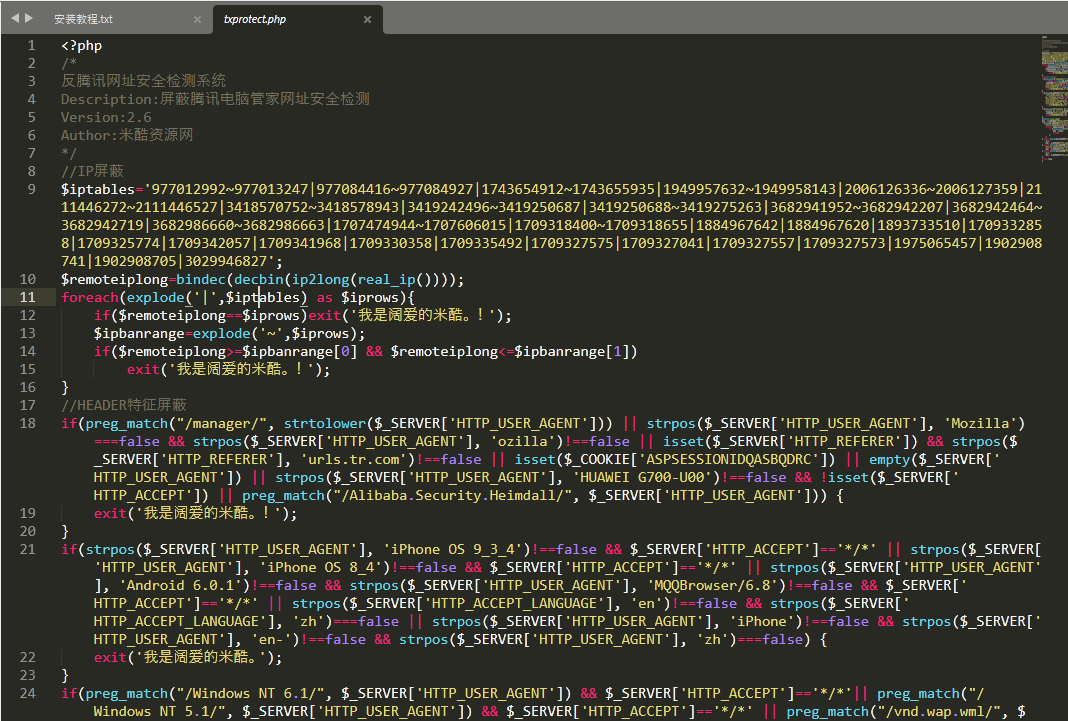This screenshot has height=721, width=1068.
Task: Click 'ASPSESSIONIDQASBQDRC' cookie string
Action: coord(729,460)
